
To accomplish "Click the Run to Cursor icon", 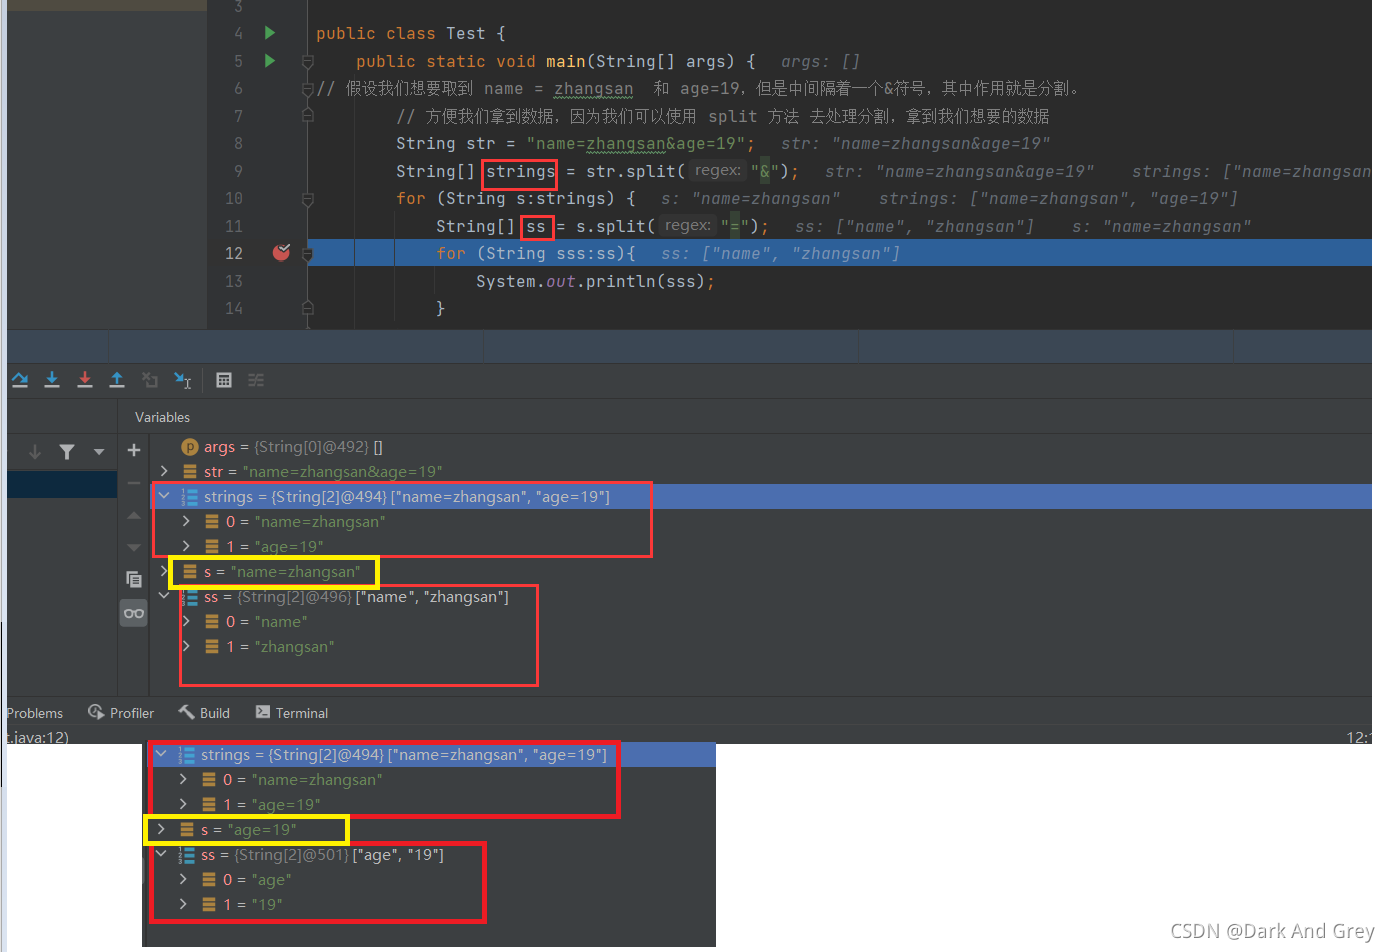I will tap(182, 380).
